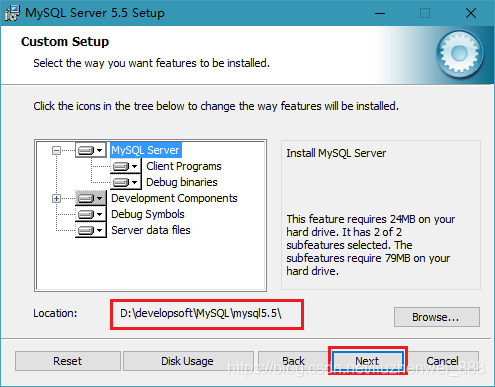Select Client Programs in the feature tree
Image resolution: width=495 pixels, height=387 pixels.
point(184,166)
